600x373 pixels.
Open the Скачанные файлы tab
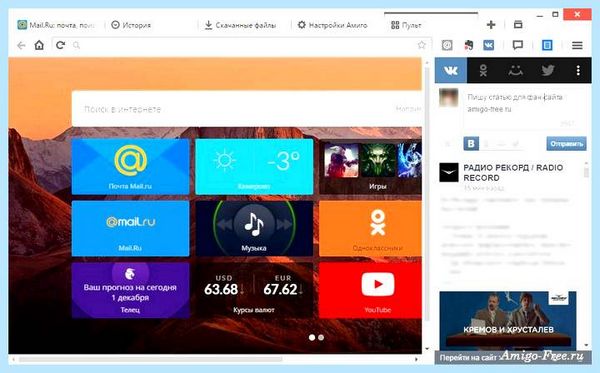click(x=240, y=25)
